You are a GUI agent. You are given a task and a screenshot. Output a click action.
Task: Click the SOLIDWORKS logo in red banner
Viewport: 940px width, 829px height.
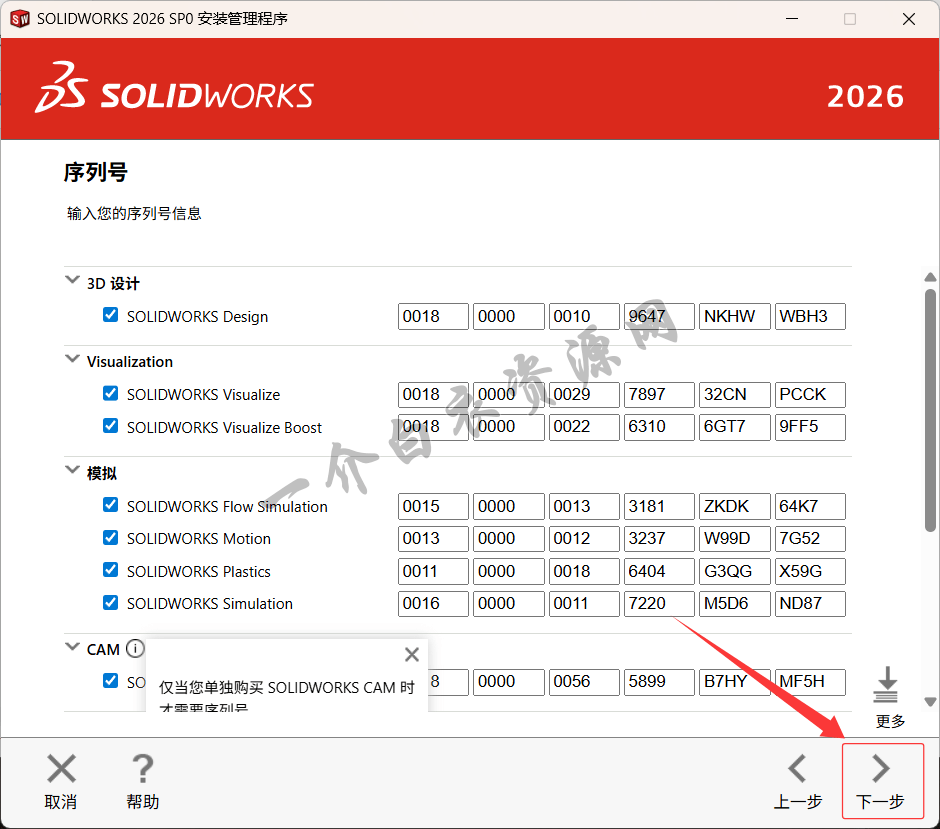point(175,89)
